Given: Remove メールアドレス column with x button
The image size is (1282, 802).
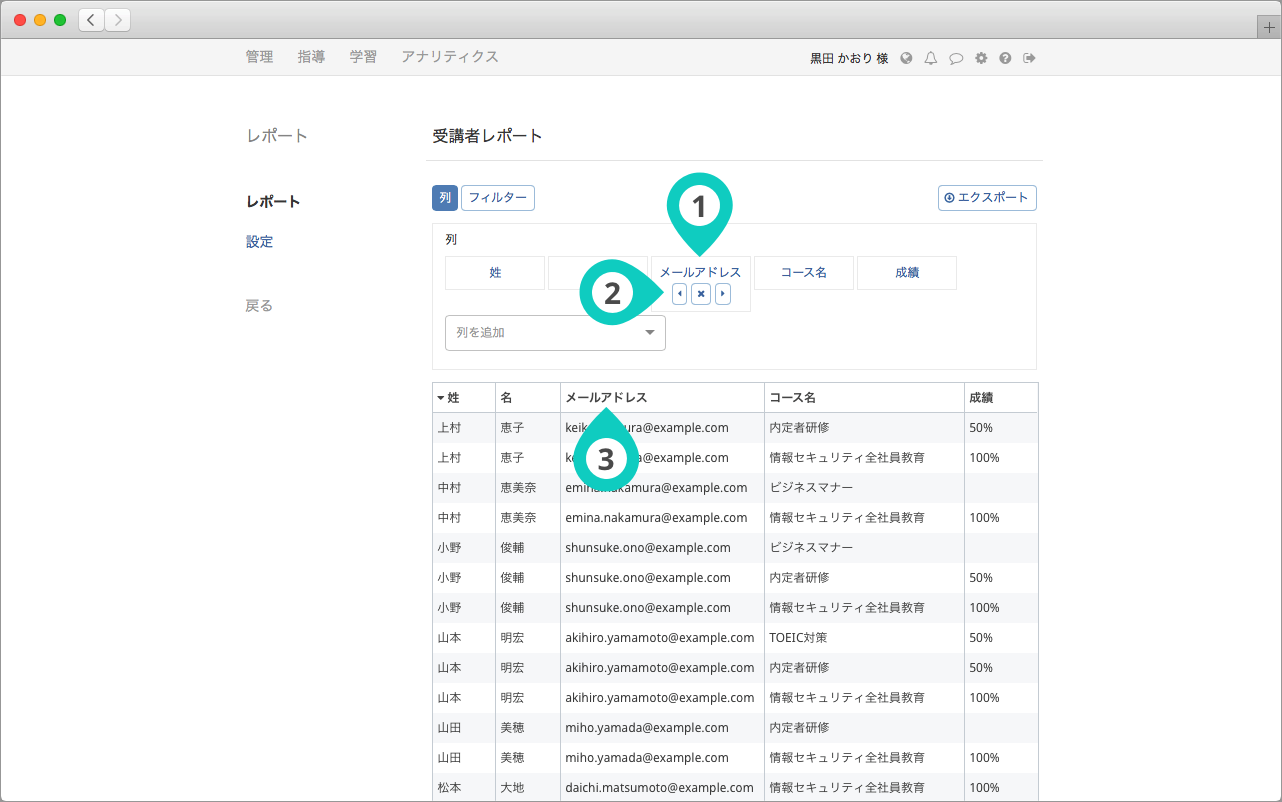Looking at the screenshot, I should point(701,294).
